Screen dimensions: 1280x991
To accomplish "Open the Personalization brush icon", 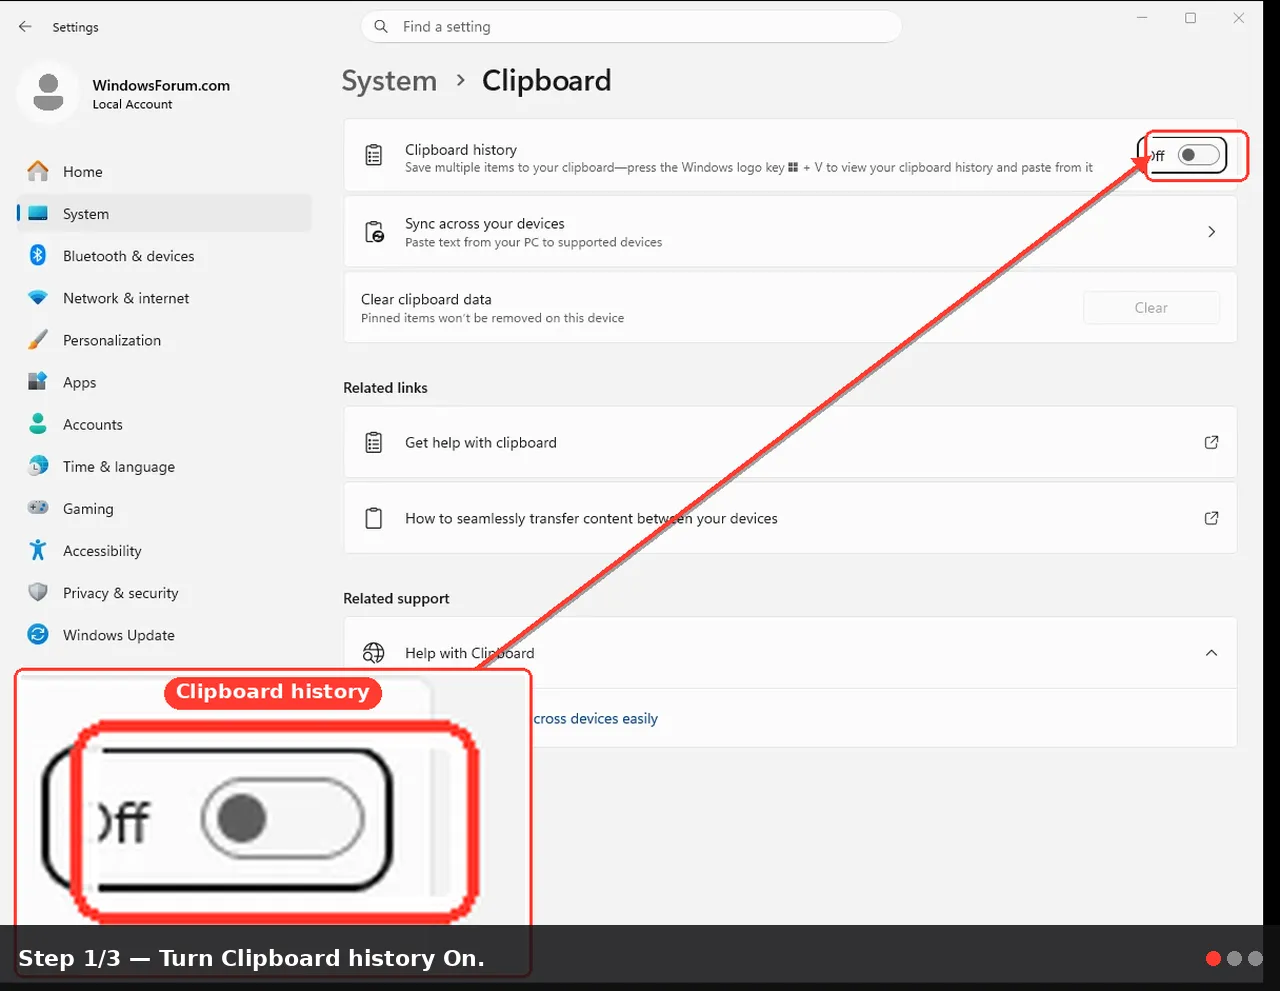I will point(38,340).
